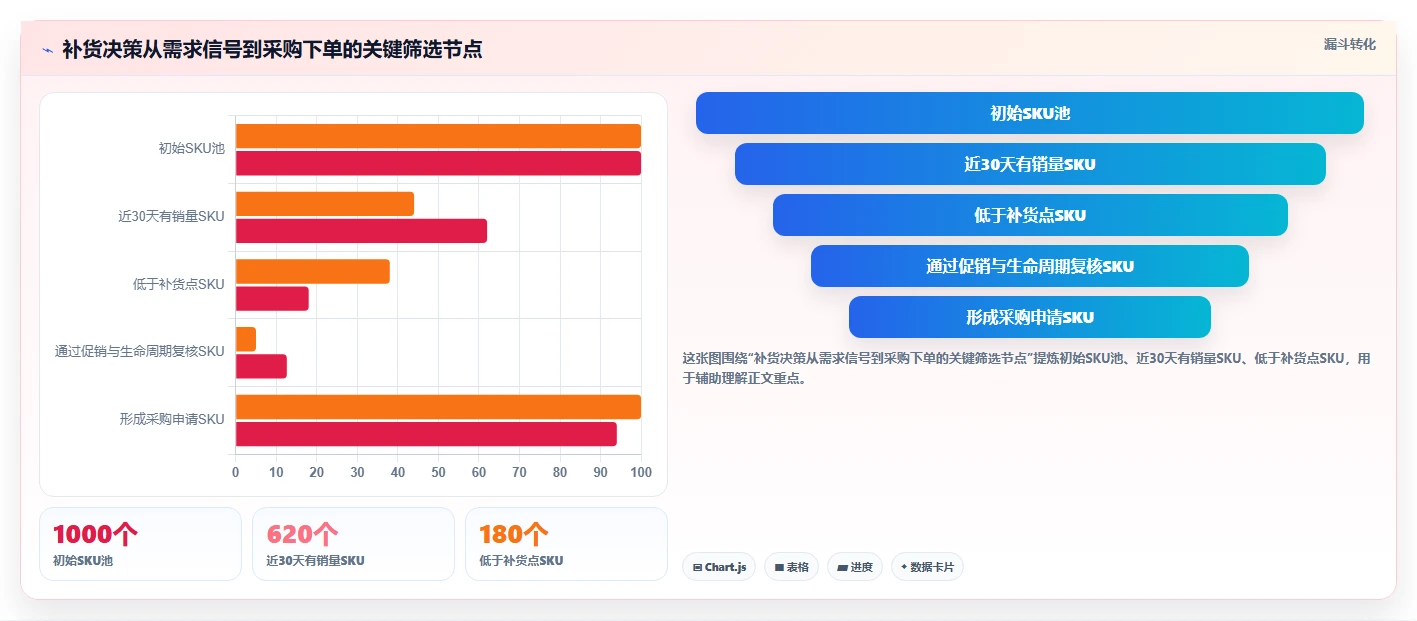
Task: Click the red bar for 低于补货点SKU
Action: (272, 298)
